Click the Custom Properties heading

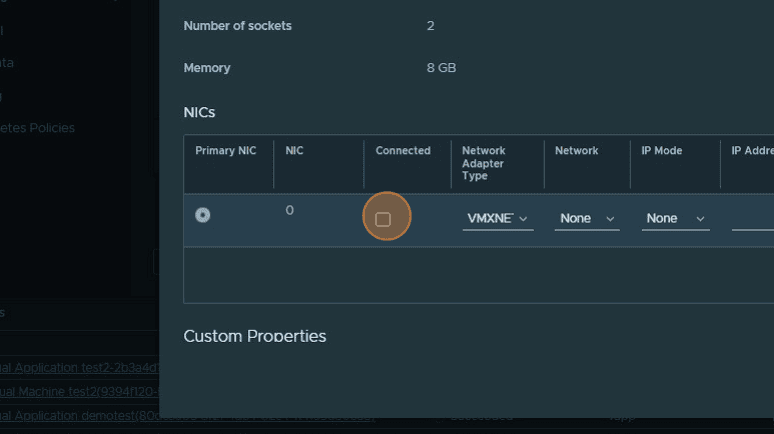255,336
